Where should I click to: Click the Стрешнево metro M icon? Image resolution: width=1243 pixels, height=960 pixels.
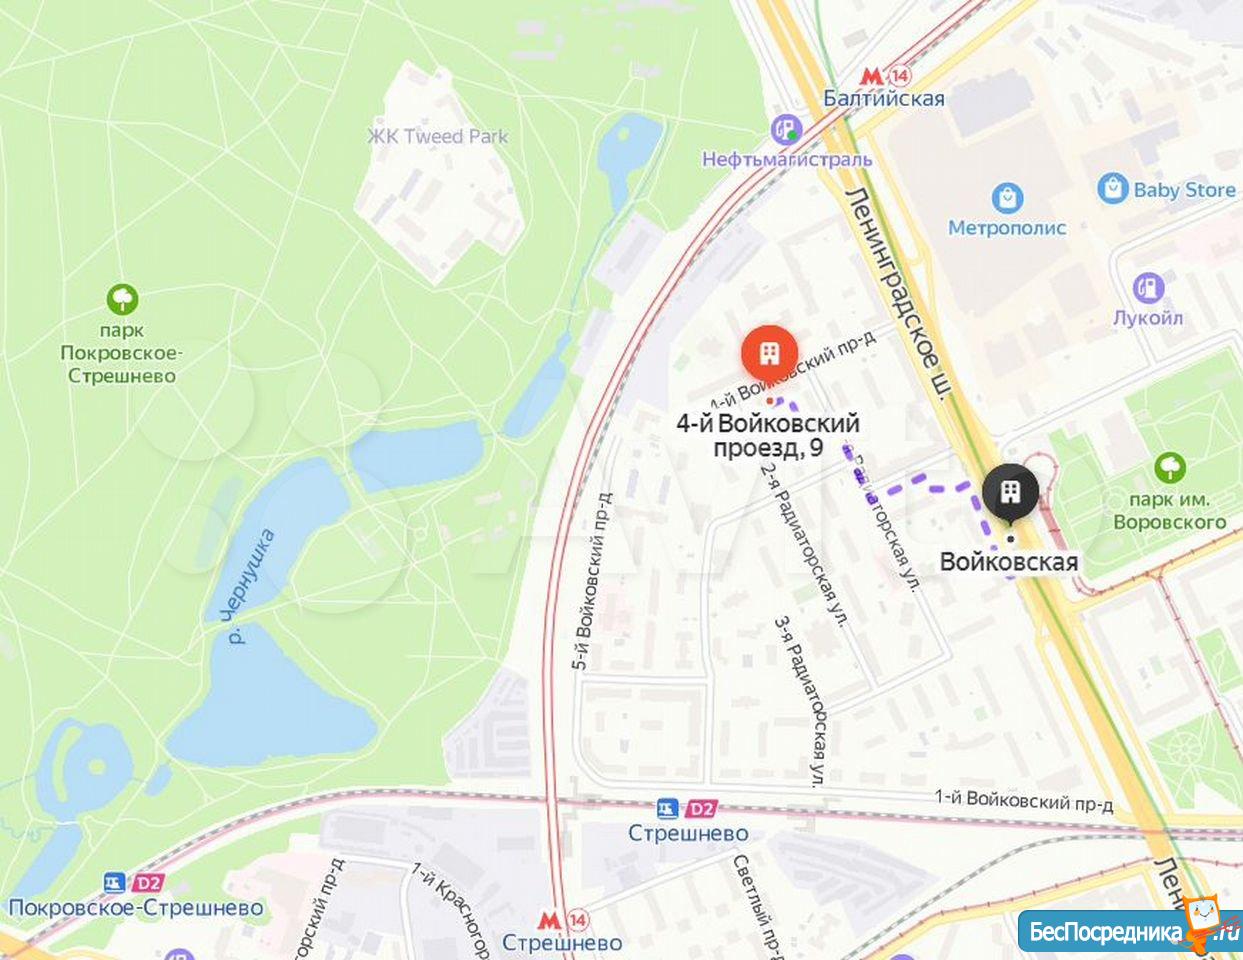point(563,919)
